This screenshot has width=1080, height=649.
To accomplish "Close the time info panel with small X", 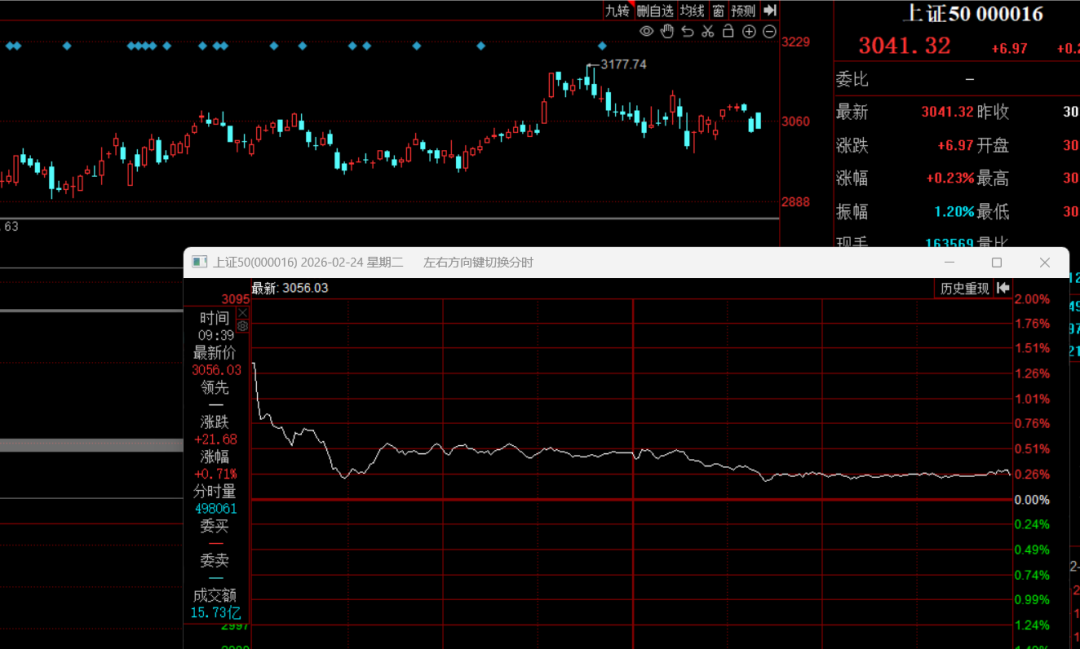I will (242, 313).
